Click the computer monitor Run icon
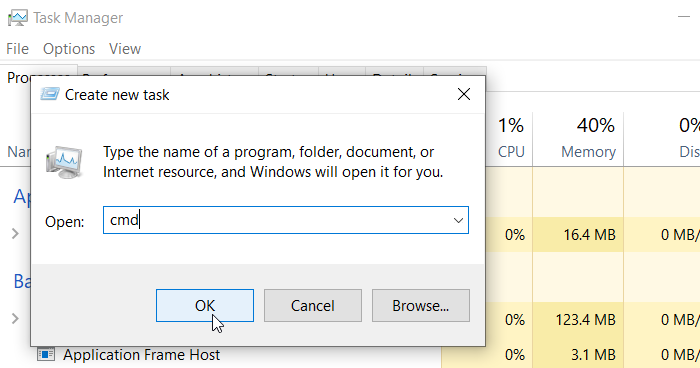 (x=64, y=163)
